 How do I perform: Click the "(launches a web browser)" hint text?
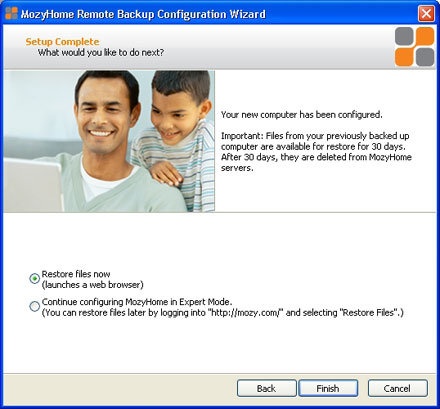[x=93, y=285]
